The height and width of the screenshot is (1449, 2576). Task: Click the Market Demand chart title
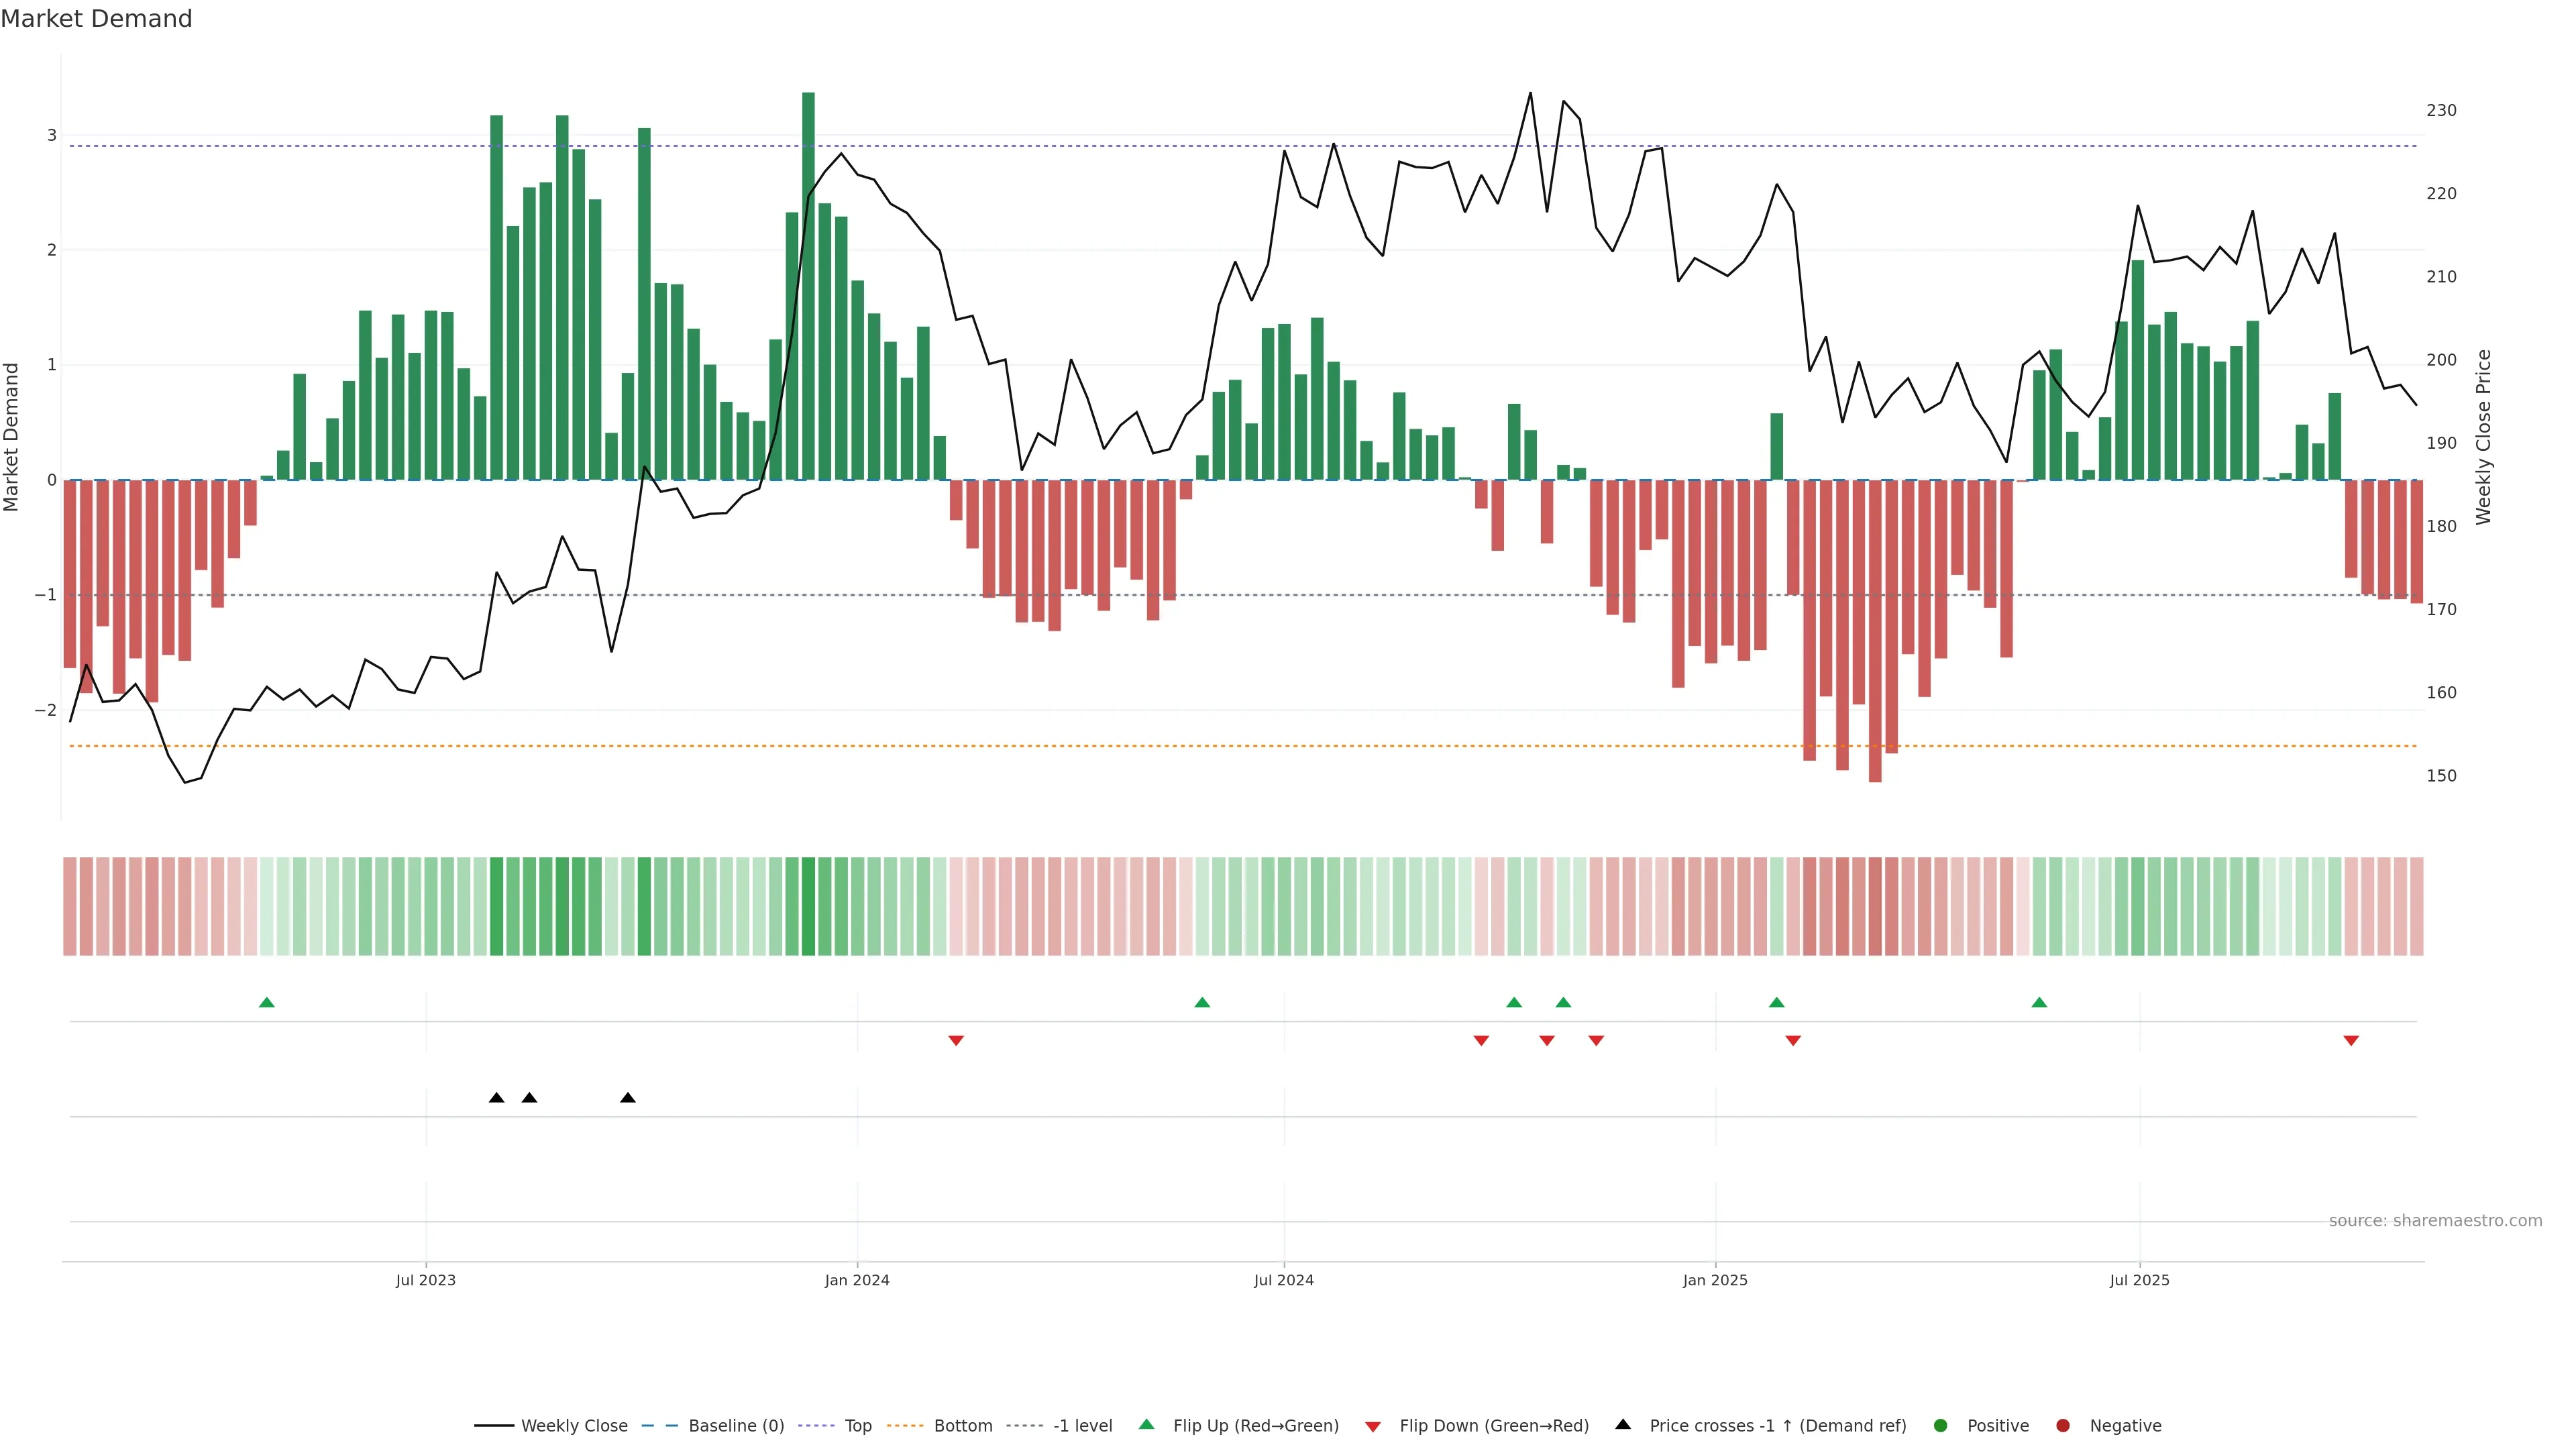click(97, 19)
